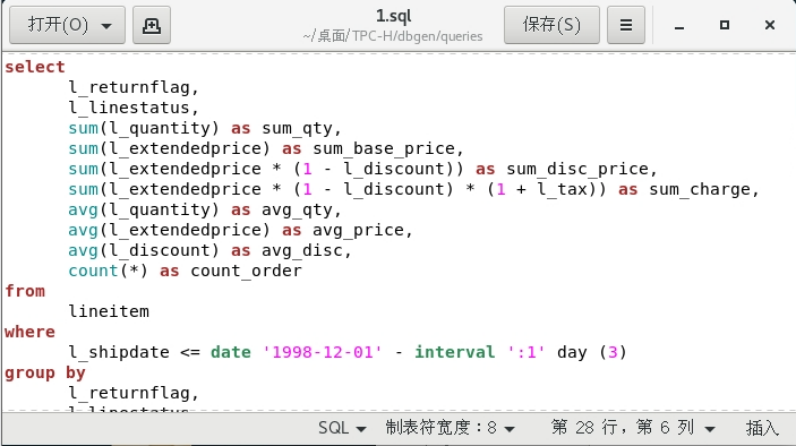
Task: Place cursor on the group by line
Action: click(45, 373)
